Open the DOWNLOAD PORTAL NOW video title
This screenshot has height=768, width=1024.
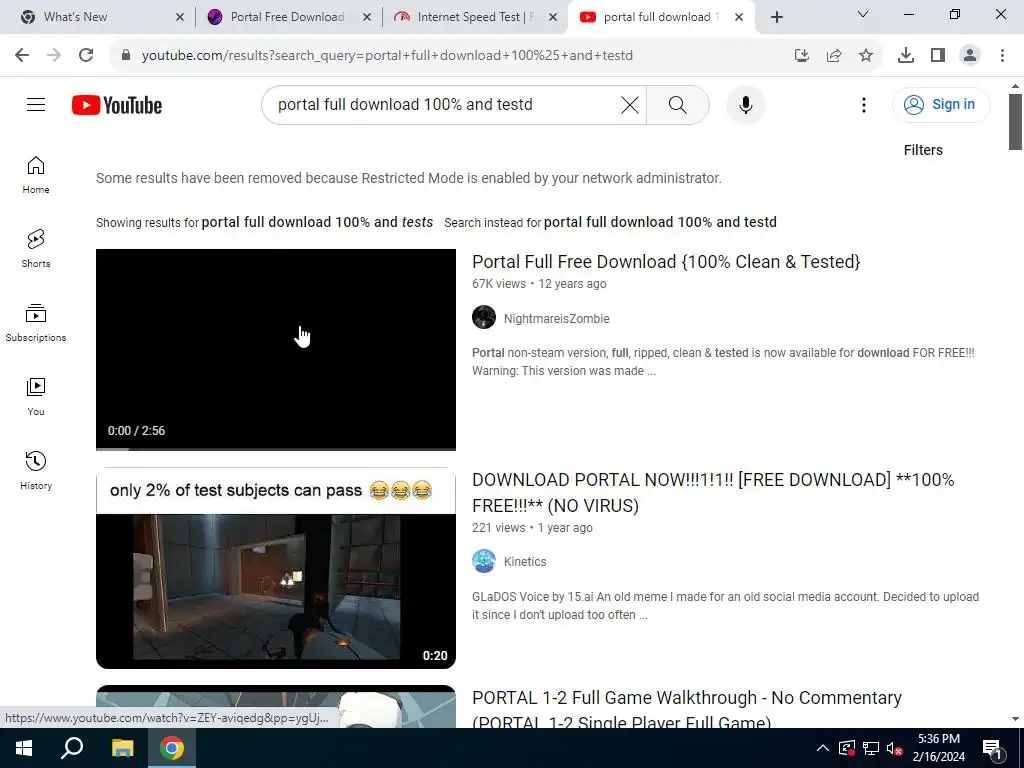713,492
